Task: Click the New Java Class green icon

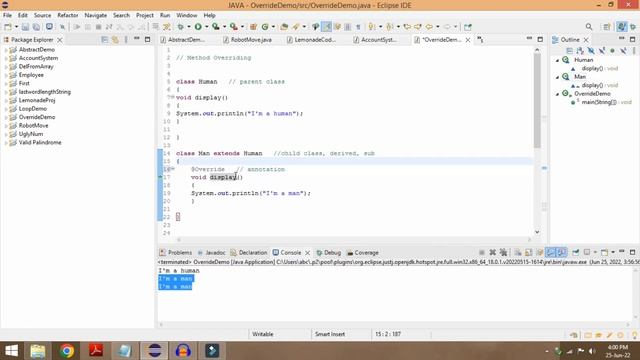Action: pos(265,27)
